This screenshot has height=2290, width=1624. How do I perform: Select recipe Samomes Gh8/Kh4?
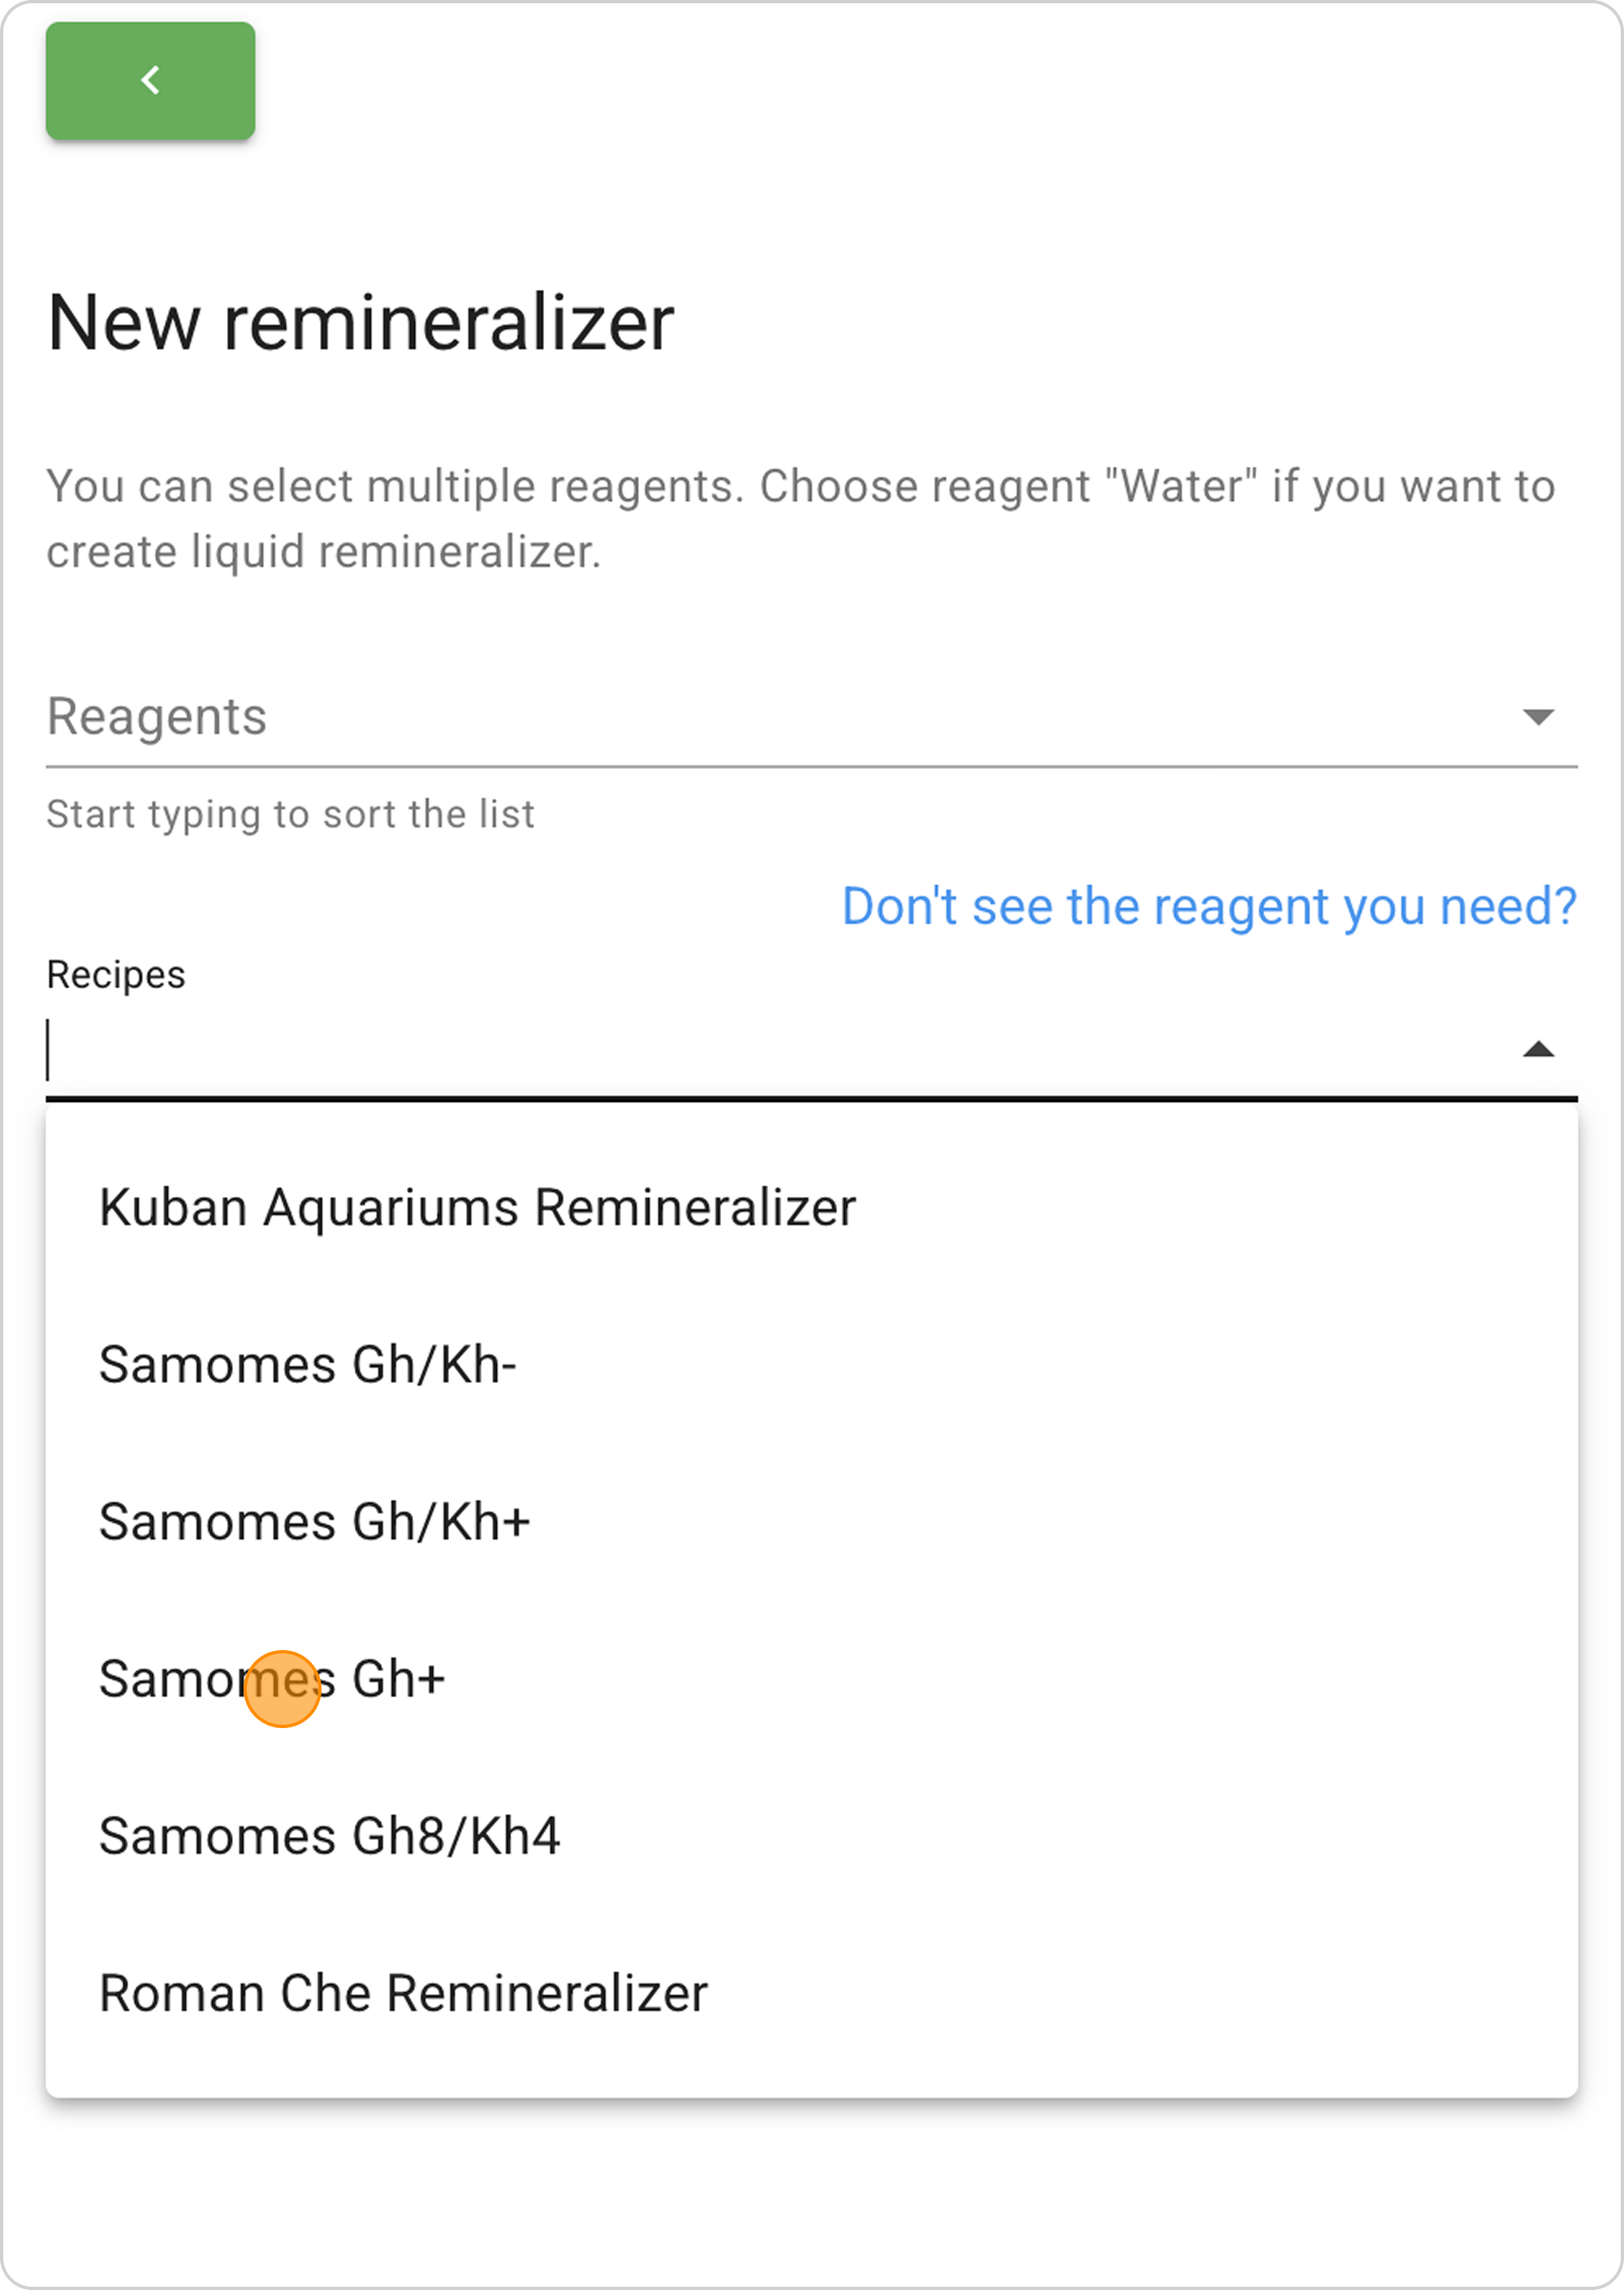pyautogui.click(x=330, y=1836)
